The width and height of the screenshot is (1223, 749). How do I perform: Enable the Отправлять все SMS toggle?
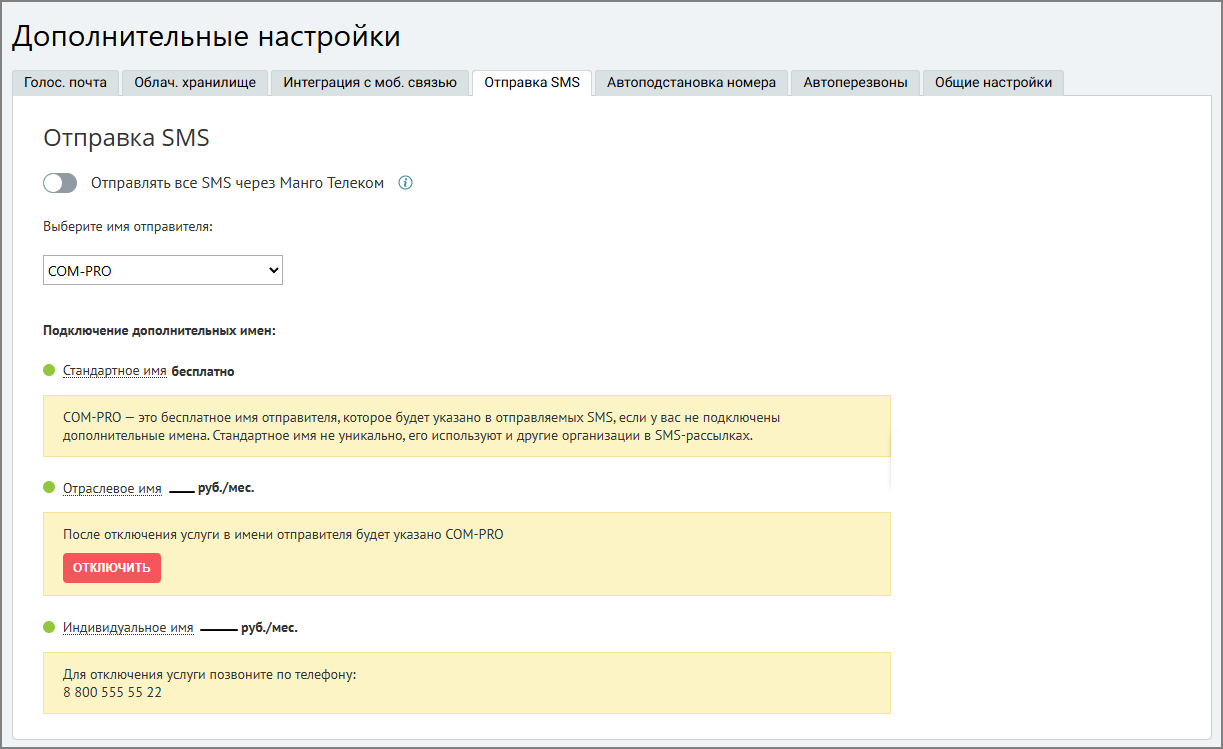pos(60,183)
